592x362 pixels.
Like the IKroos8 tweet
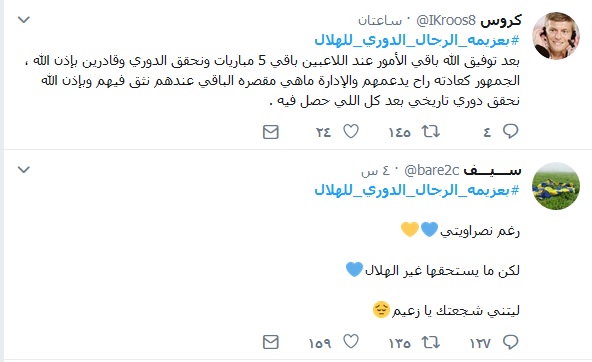(x=351, y=131)
